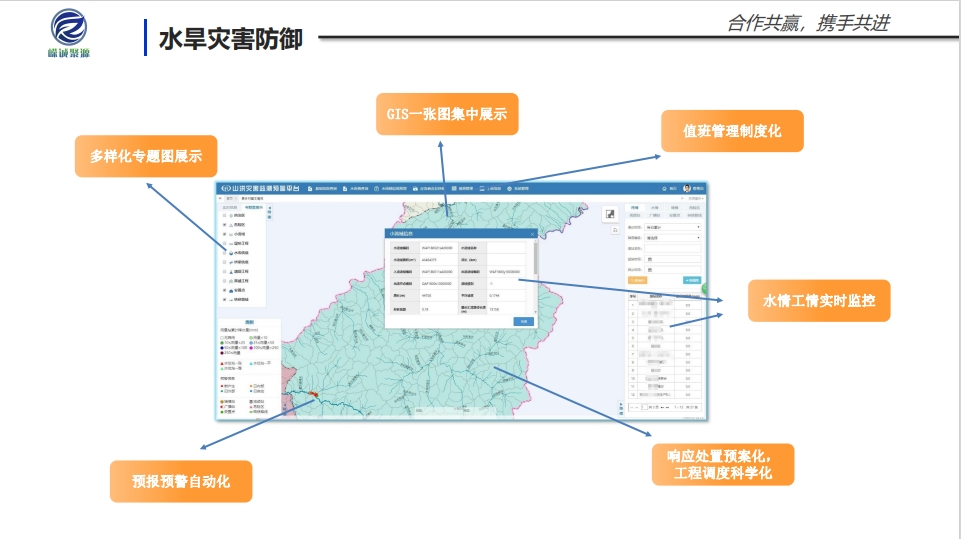Collapse left layer panel via side handle
Image resolution: width=961 pixels, height=539 pixels.
pos(269,212)
